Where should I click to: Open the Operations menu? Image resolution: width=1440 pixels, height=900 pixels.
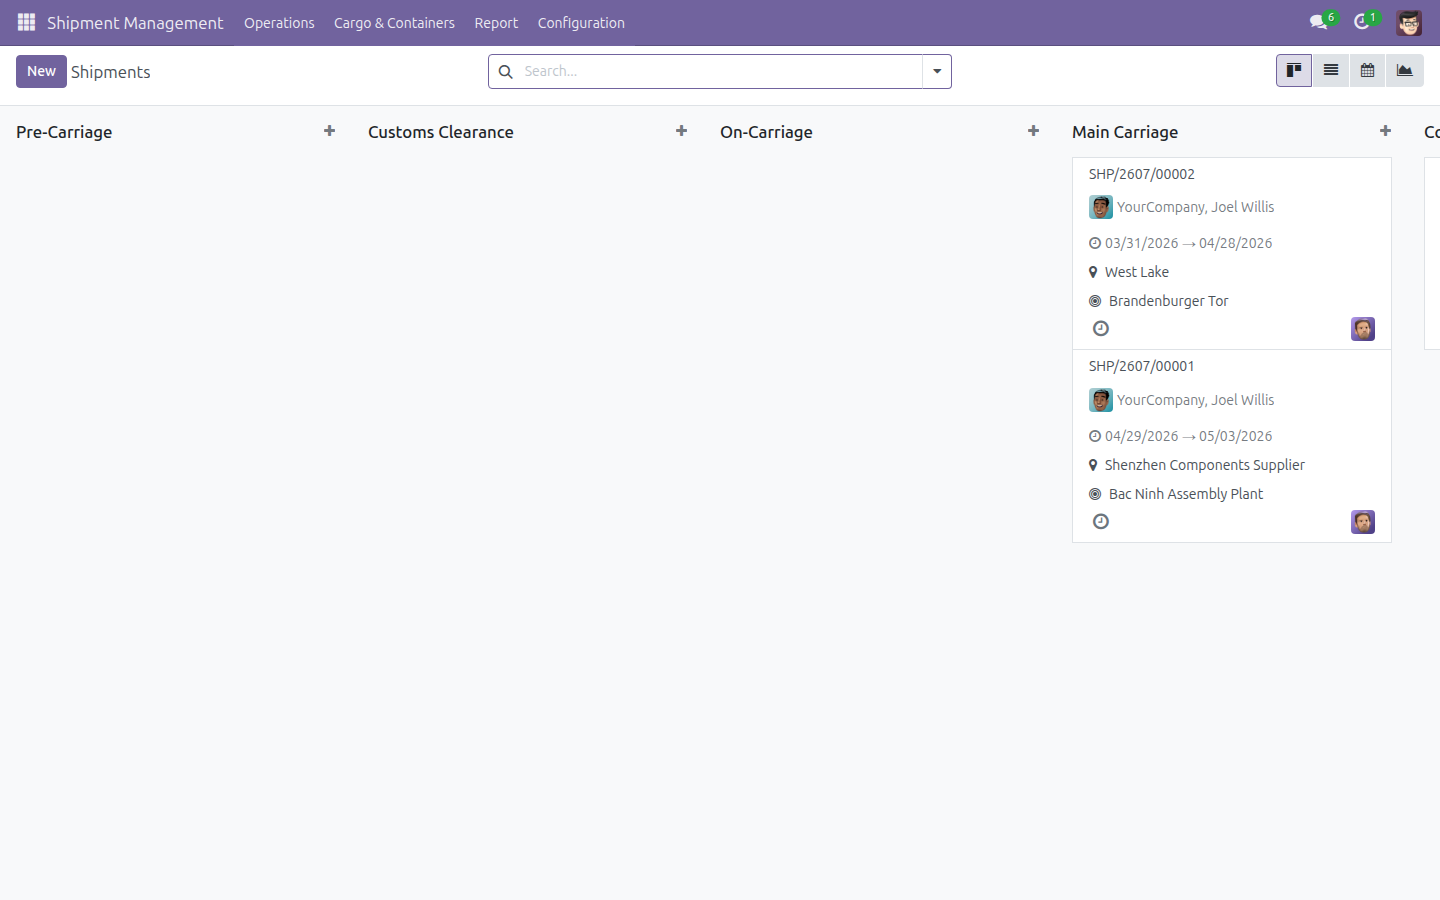(x=279, y=23)
